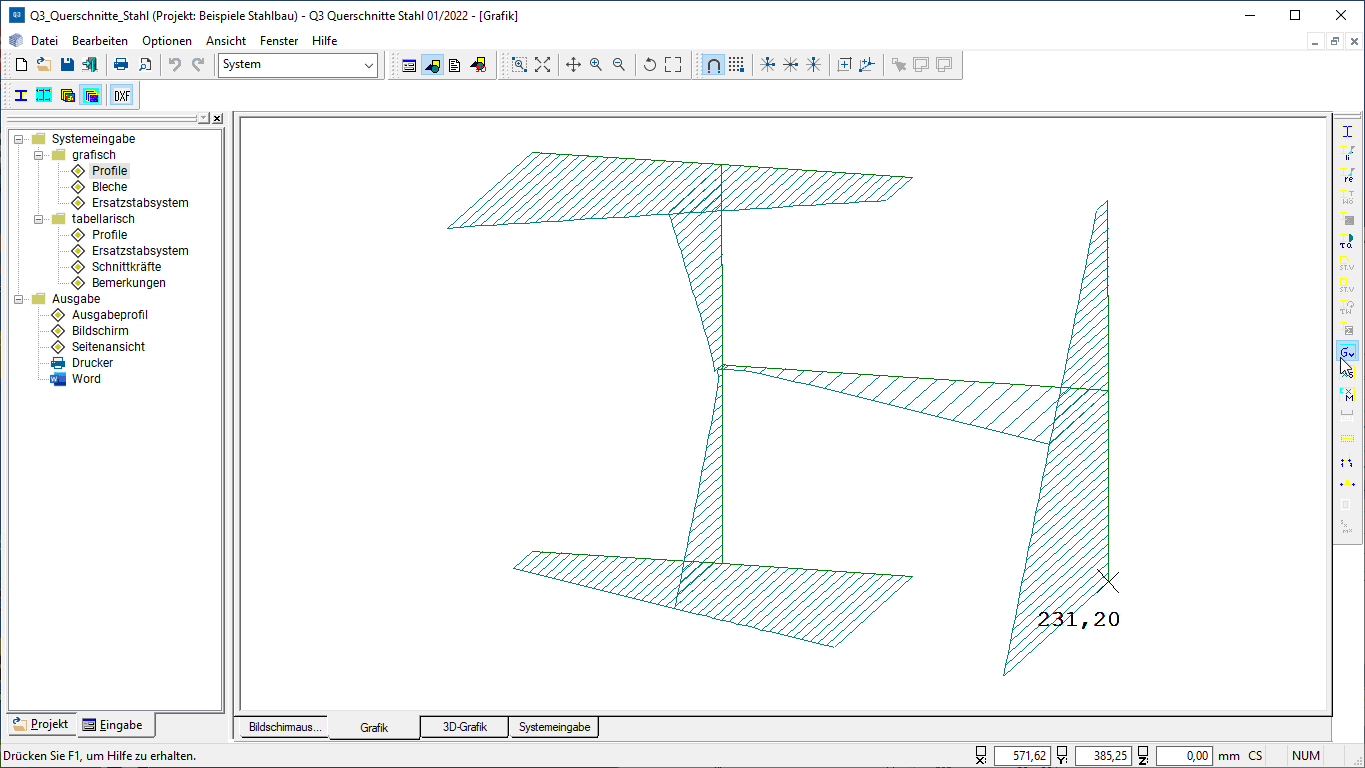Open the tree panel's small dropdown arrow

pos(204,118)
